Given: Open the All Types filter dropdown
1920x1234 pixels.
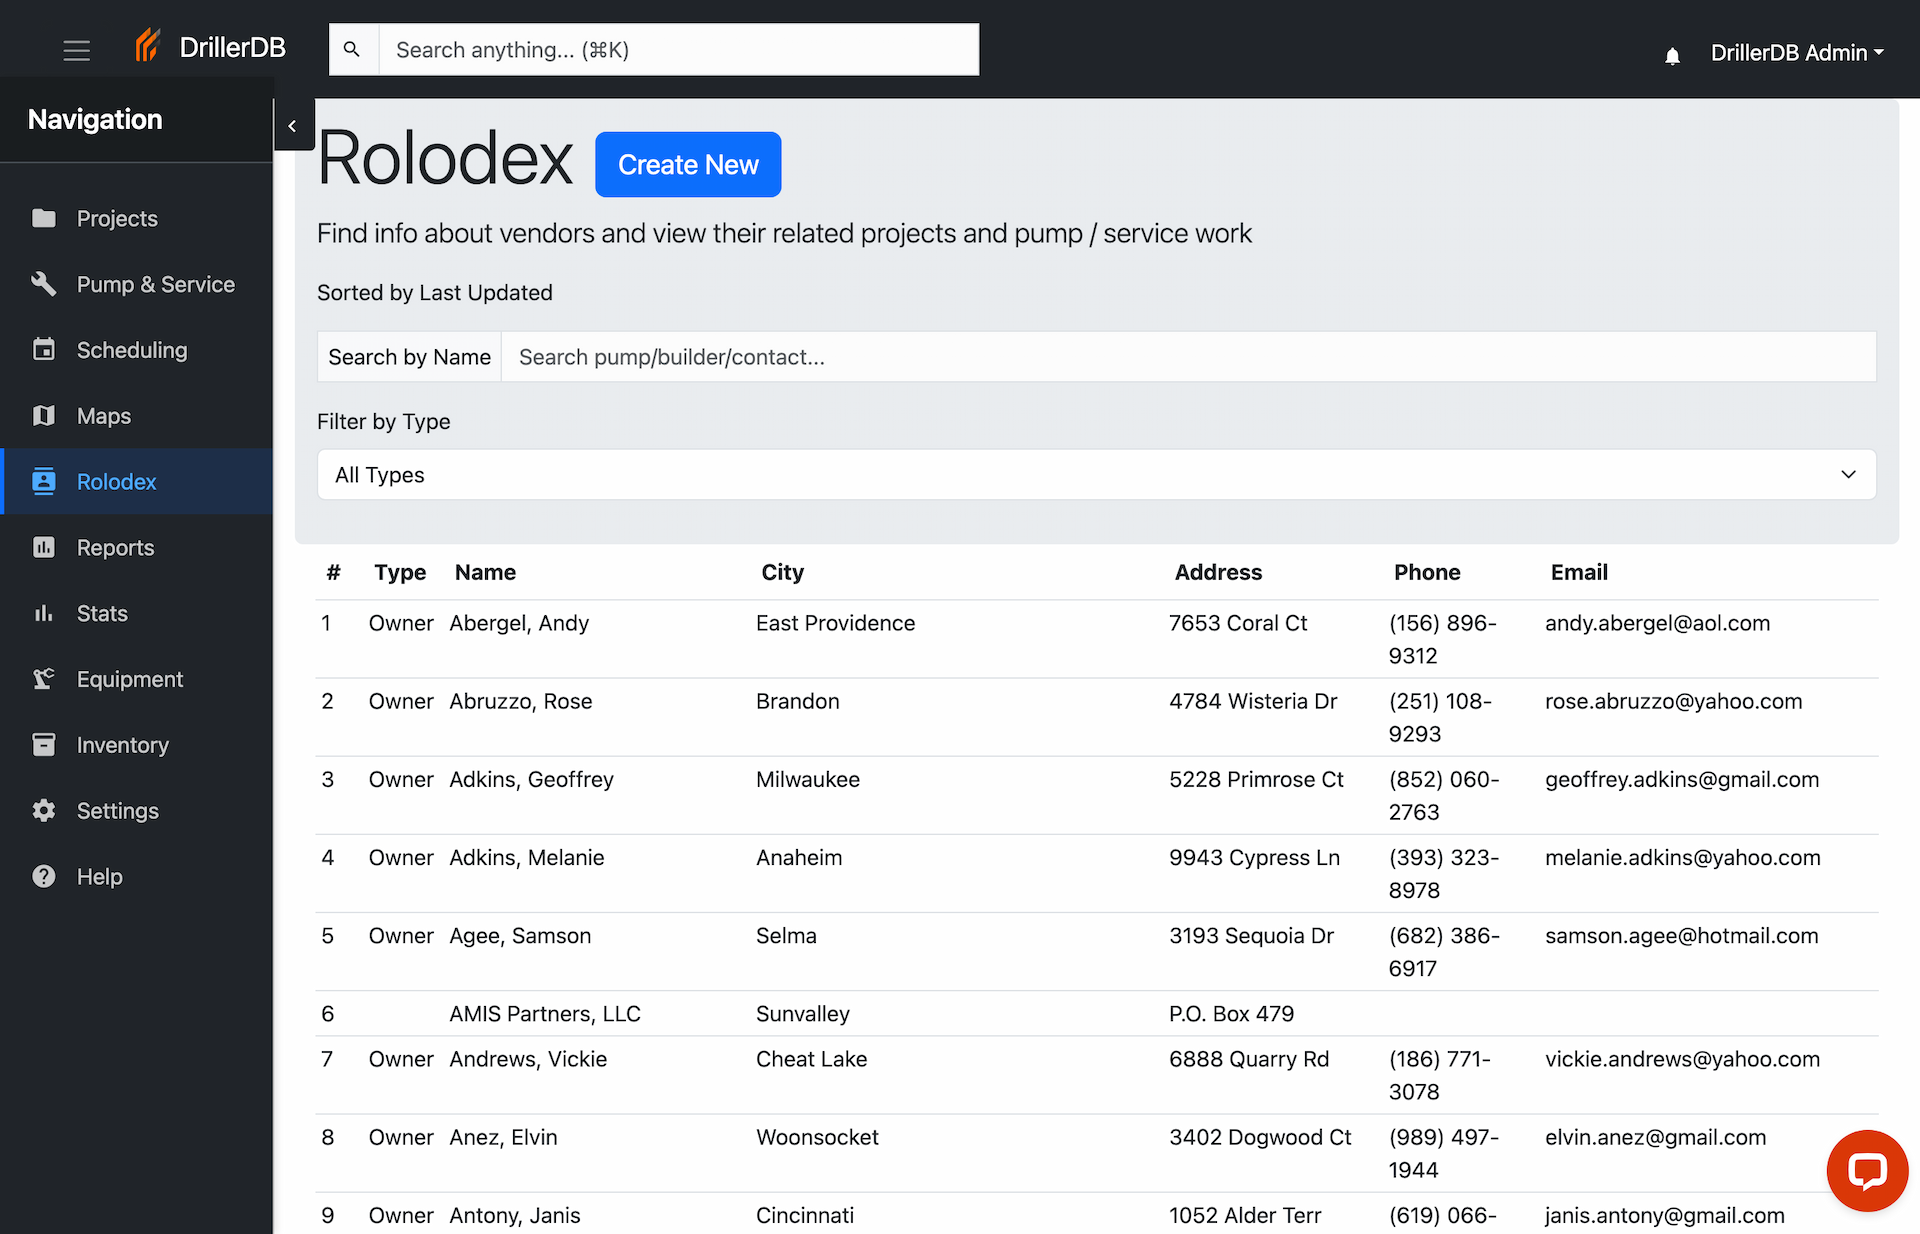Looking at the screenshot, I should point(1092,475).
